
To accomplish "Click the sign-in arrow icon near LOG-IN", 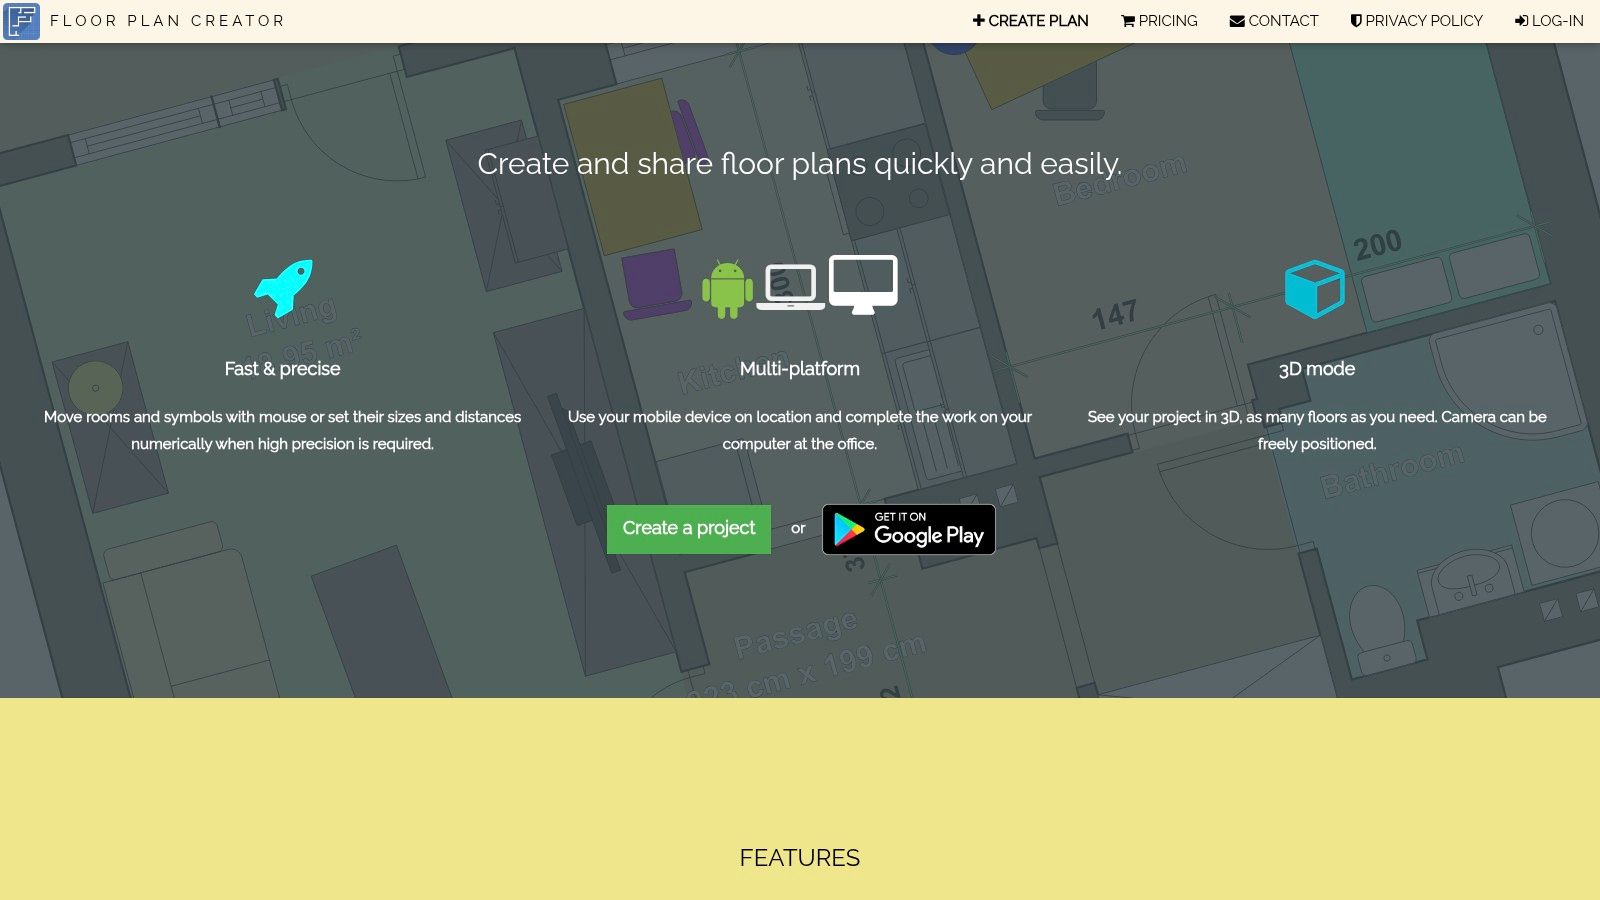I will coord(1521,20).
